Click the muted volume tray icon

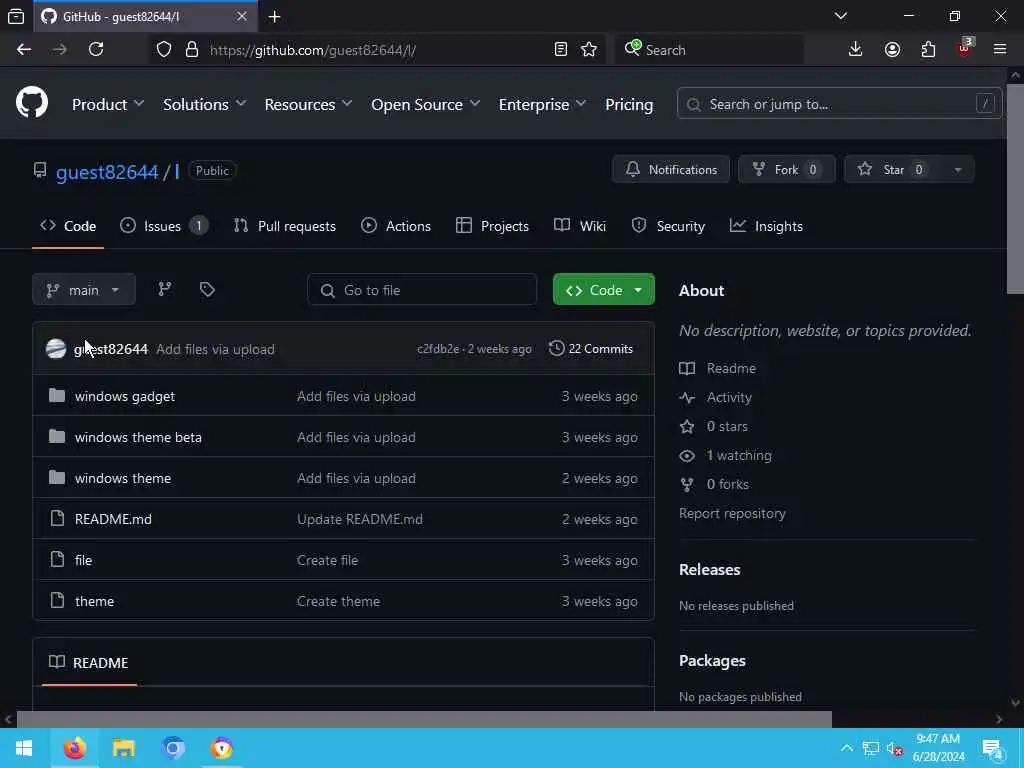coord(895,749)
